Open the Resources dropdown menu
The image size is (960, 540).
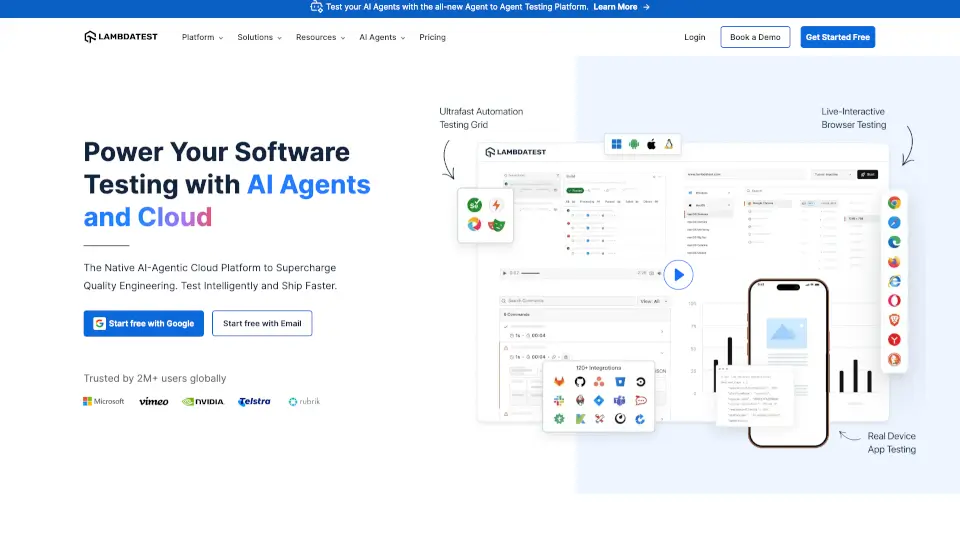point(321,37)
